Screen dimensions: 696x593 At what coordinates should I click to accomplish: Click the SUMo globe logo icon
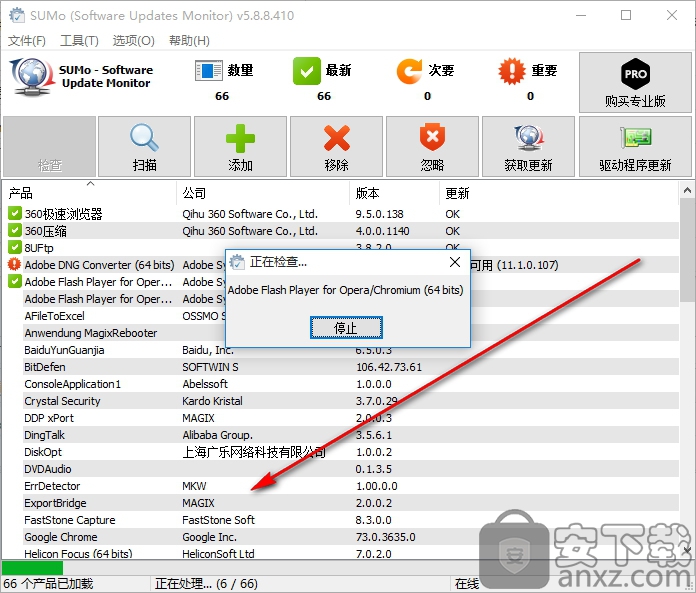click(31, 76)
